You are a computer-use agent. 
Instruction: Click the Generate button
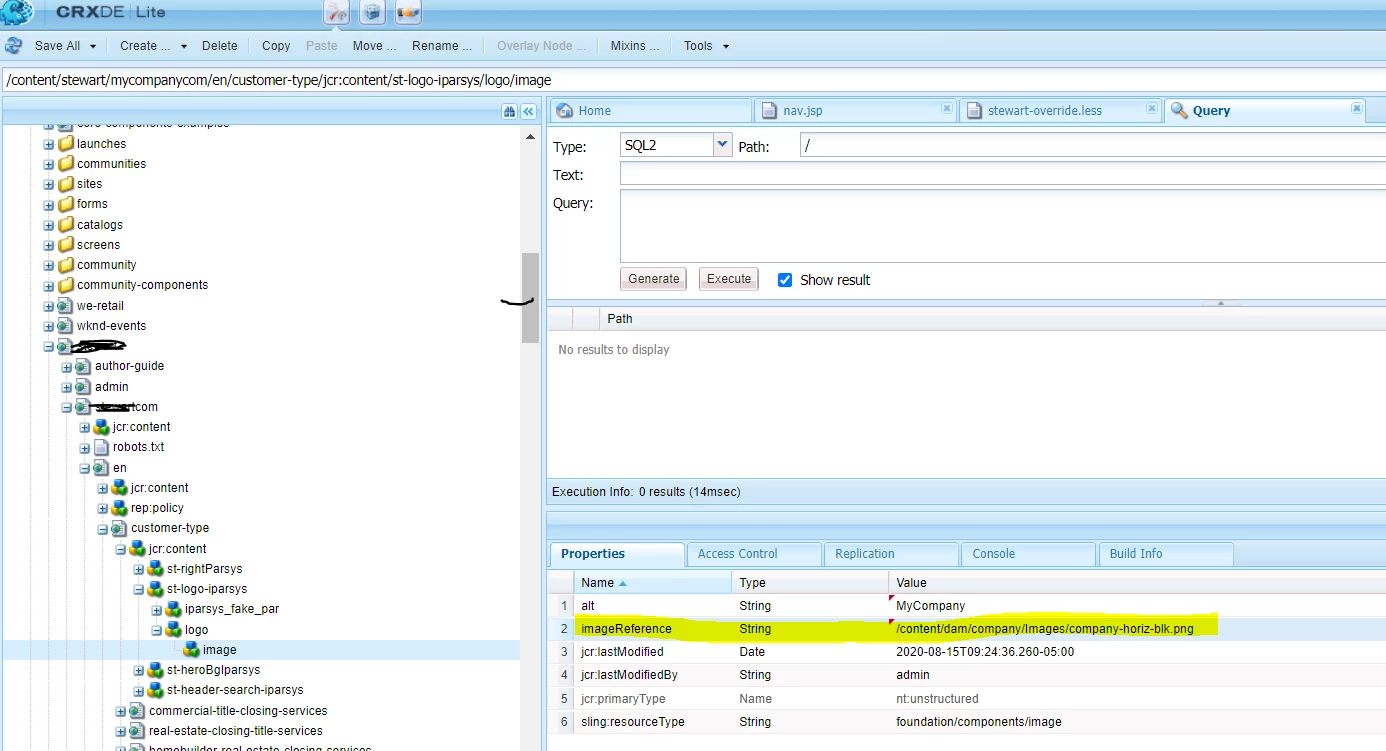(654, 279)
